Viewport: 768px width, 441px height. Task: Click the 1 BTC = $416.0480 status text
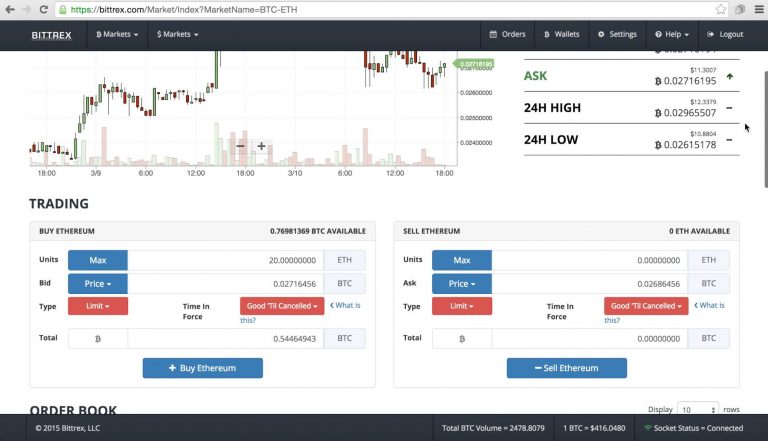pyautogui.click(x=594, y=428)
